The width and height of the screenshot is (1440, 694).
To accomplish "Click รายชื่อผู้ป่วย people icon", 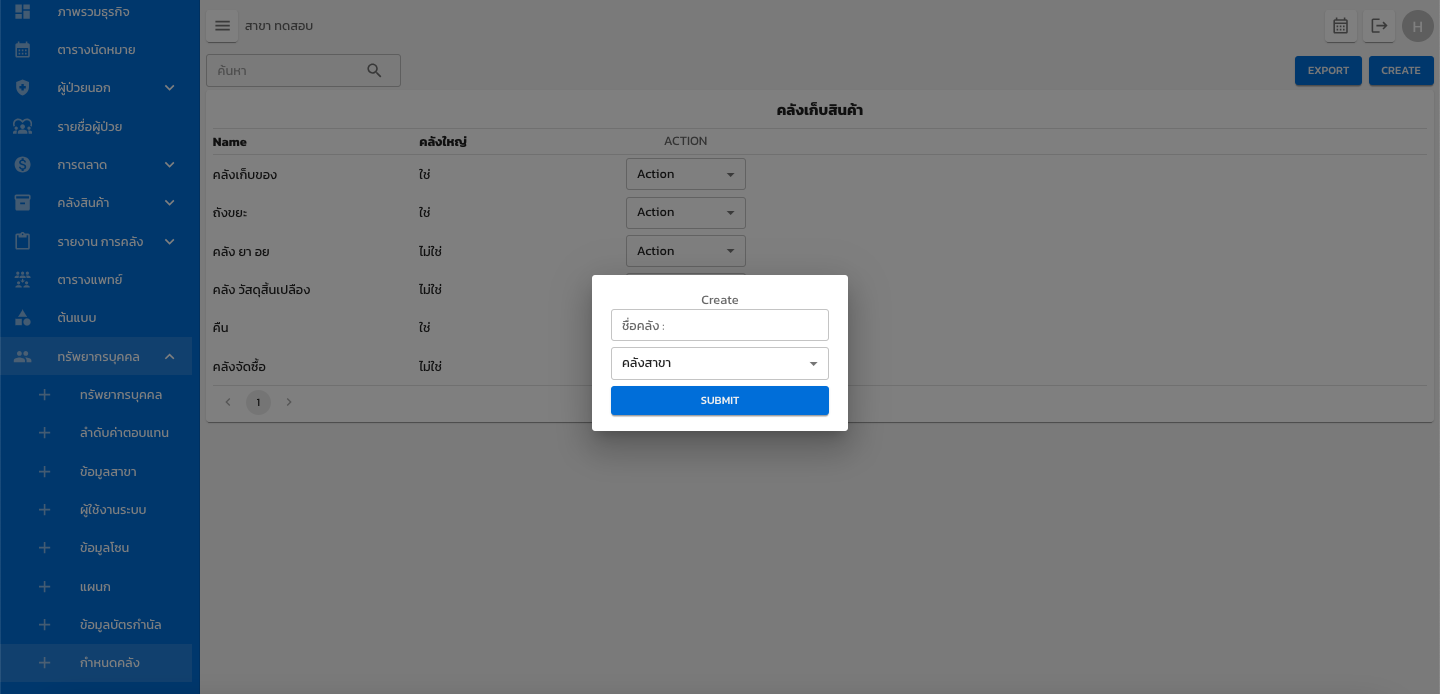I will coord(22,127).
